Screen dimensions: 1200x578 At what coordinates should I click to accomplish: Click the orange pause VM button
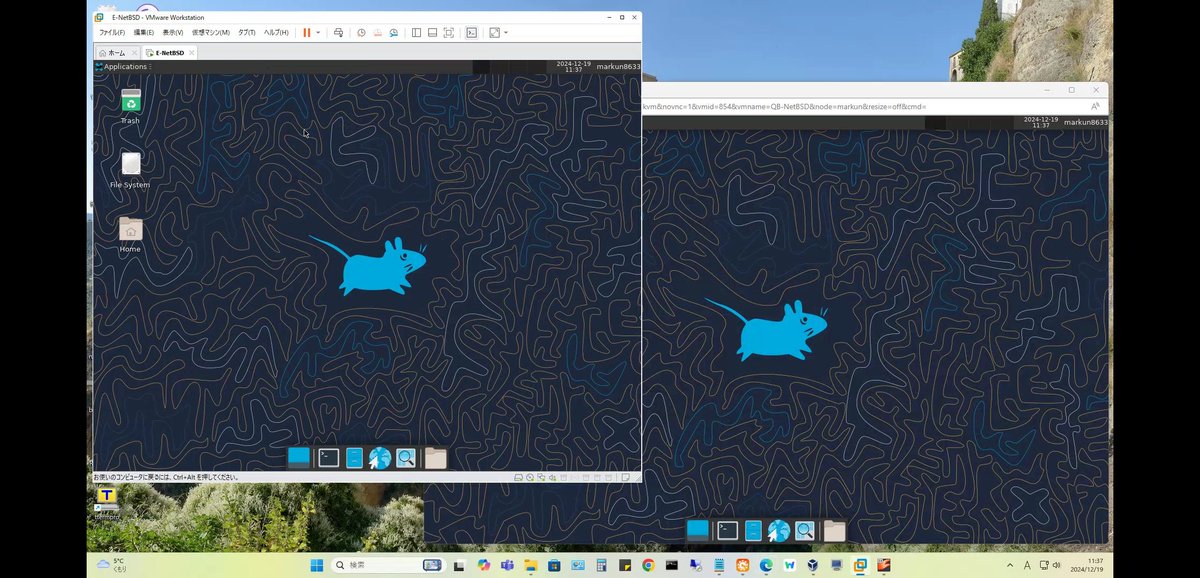[306, 32]
